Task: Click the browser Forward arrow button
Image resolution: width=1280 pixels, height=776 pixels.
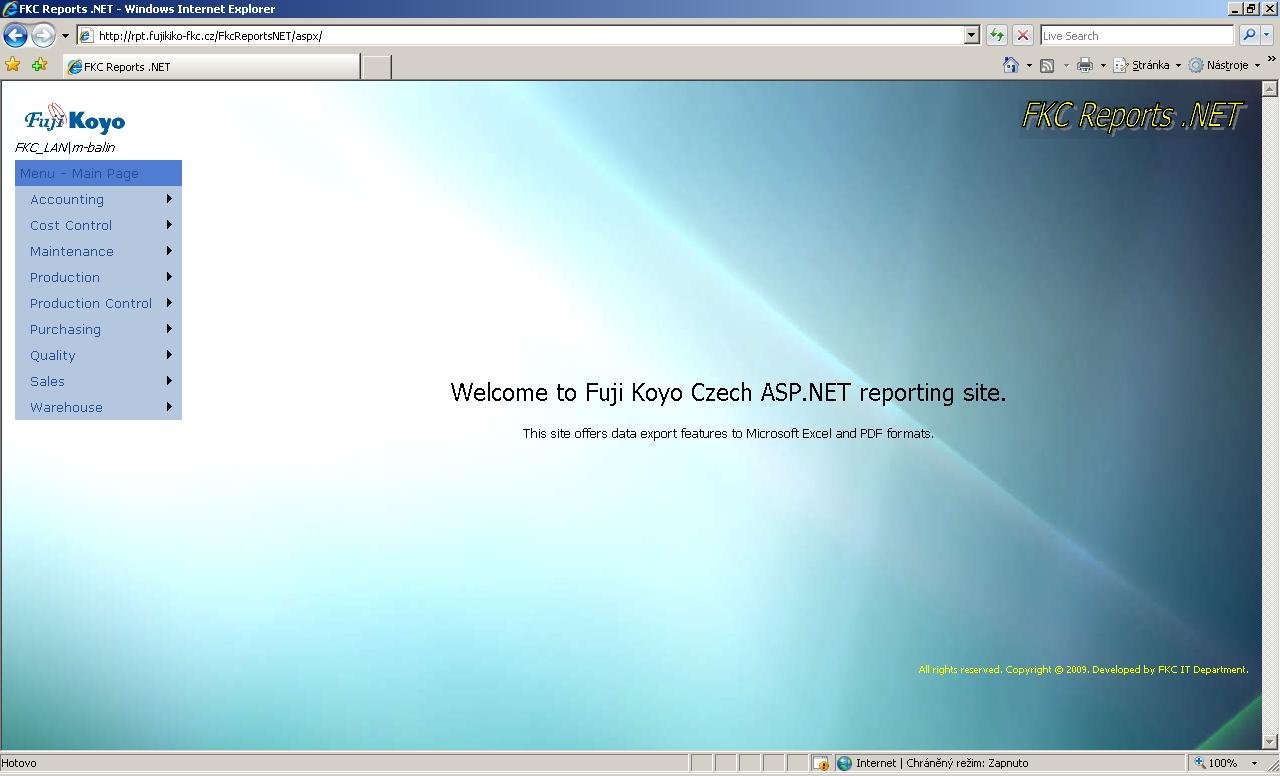Action: pyautogui.click(x=43, y=35)
